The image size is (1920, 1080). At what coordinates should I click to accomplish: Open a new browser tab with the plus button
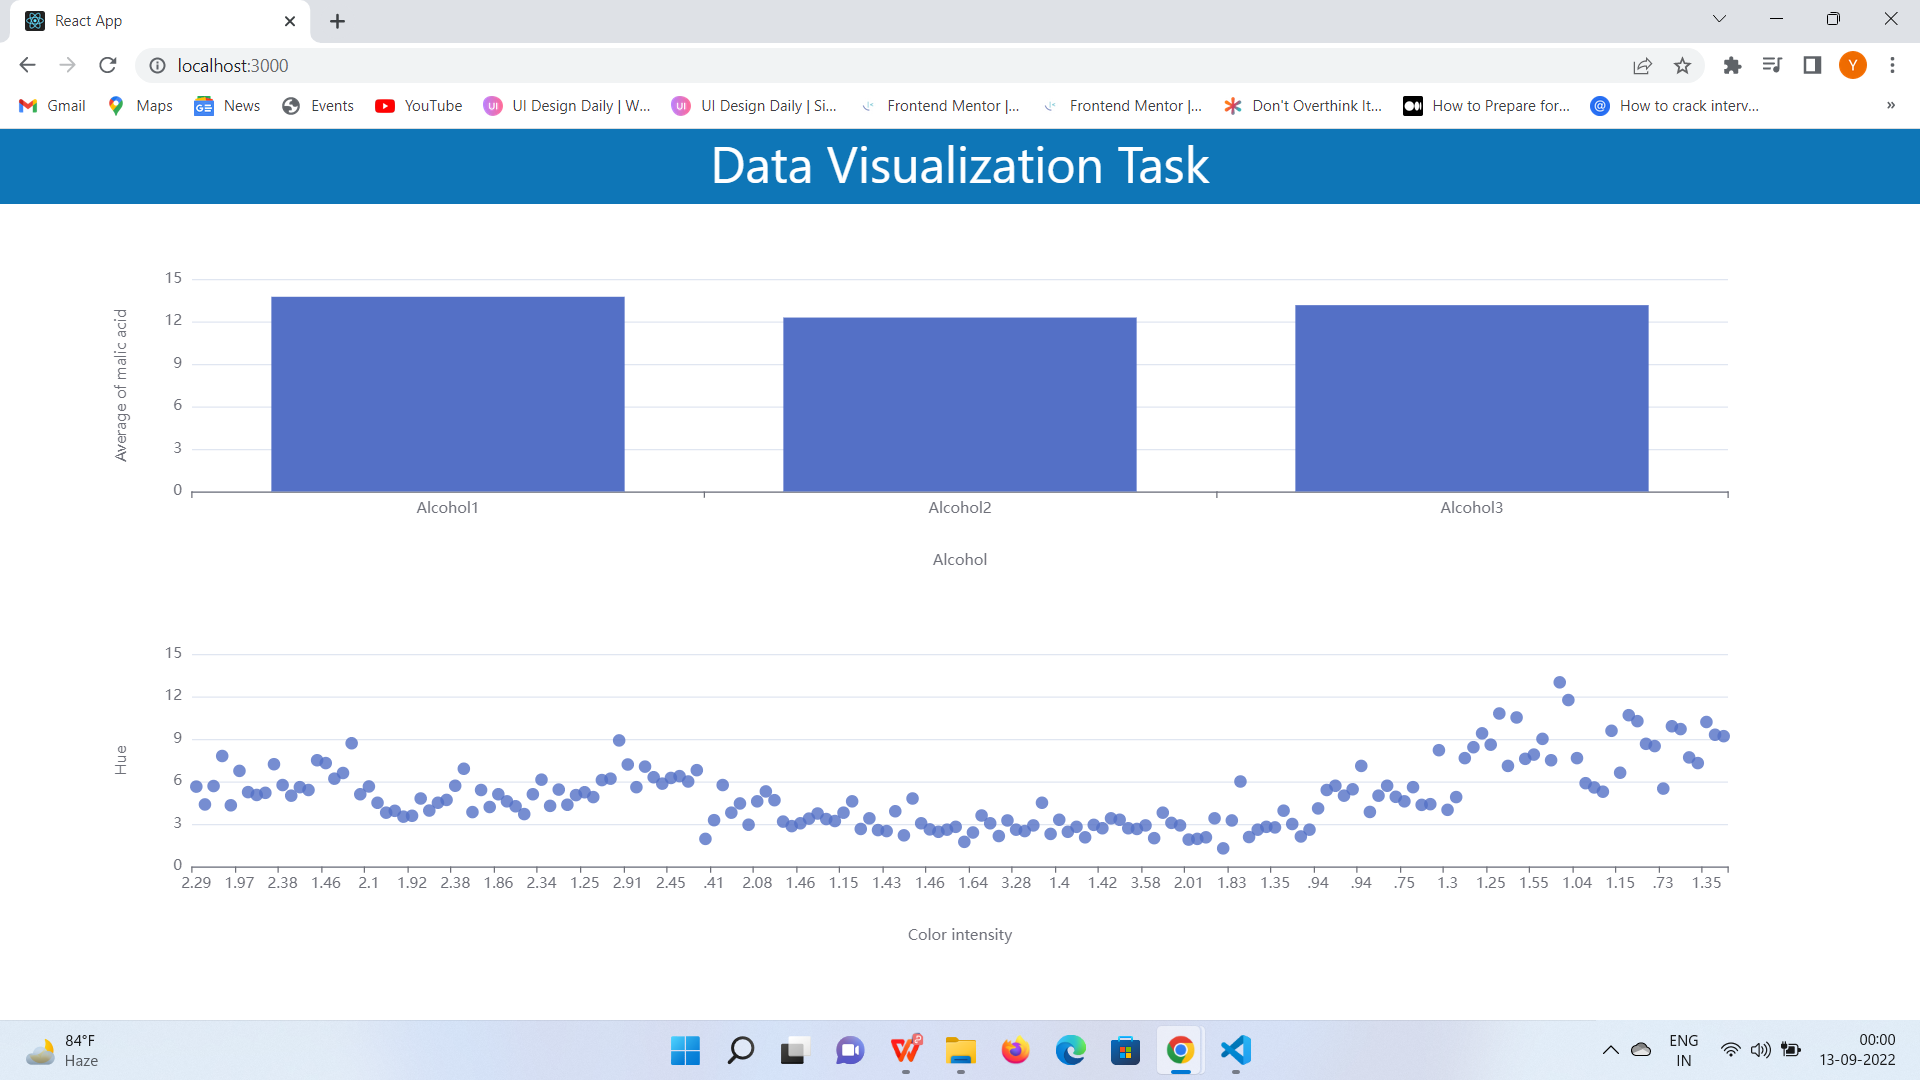coord(337,20)
